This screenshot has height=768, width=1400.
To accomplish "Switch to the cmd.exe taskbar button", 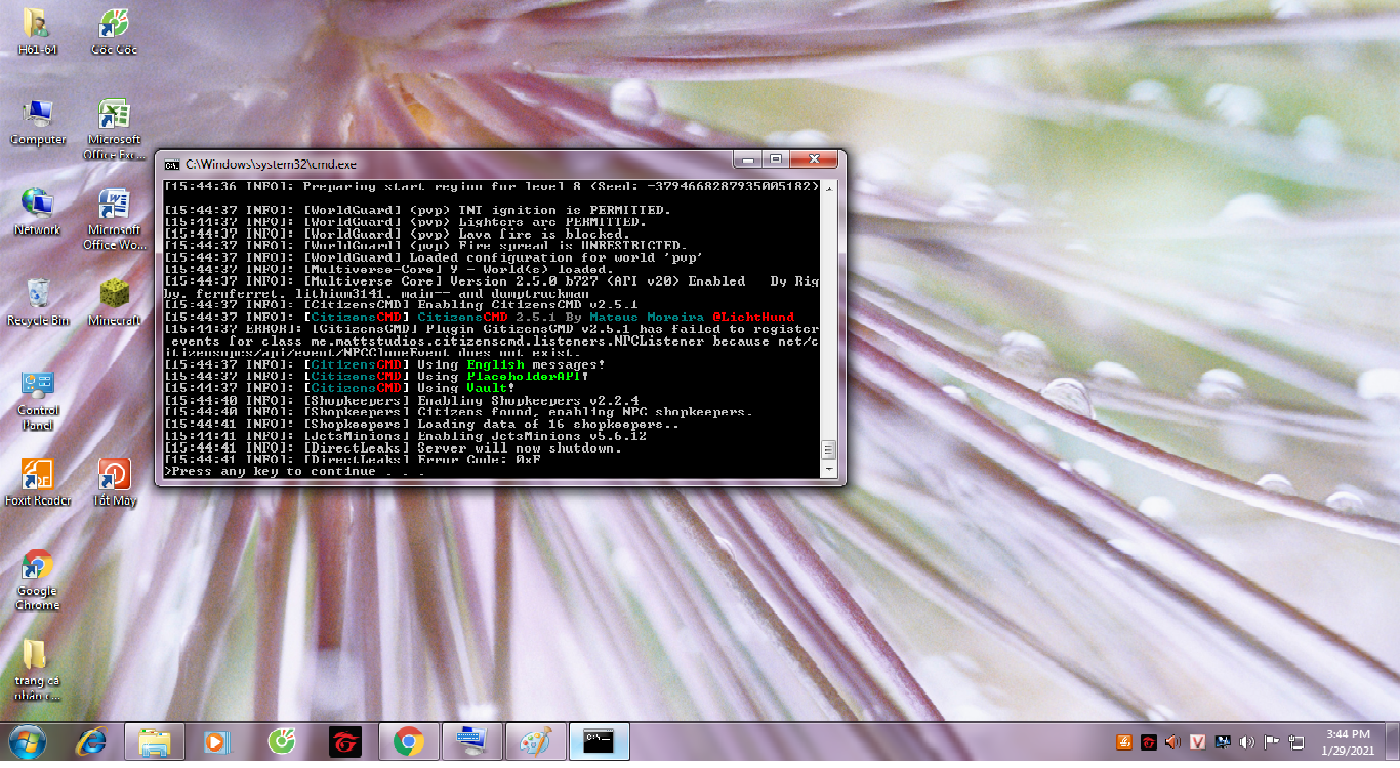I will click(x=599, y=742).
